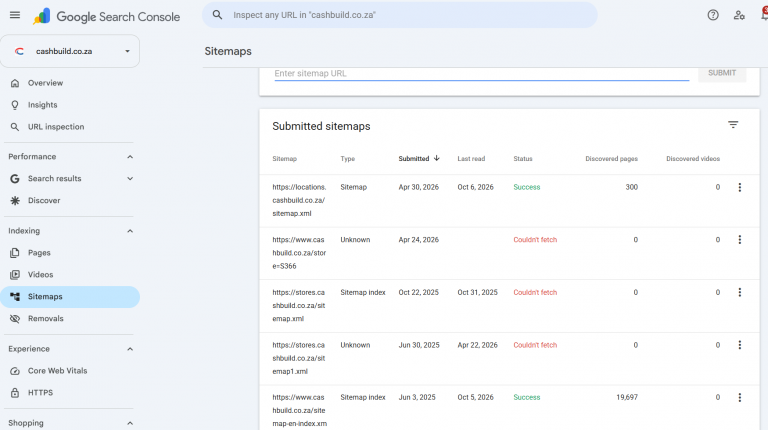Click the Submitted sort arrow icon
The width and height of the screenshot is (768, 430).
tap(436, 158)
